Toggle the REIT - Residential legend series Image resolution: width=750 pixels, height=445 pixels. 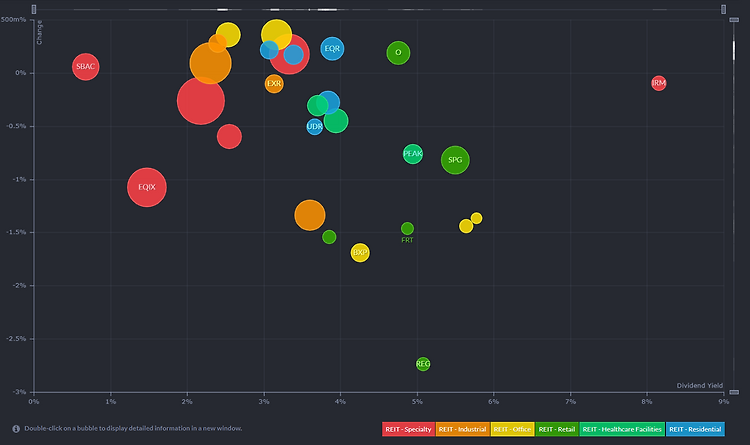[695, 429]
